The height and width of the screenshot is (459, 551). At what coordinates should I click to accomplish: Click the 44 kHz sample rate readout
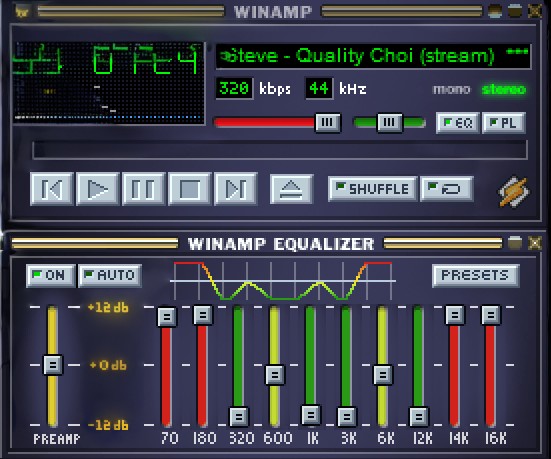click(x=319, y=88)
